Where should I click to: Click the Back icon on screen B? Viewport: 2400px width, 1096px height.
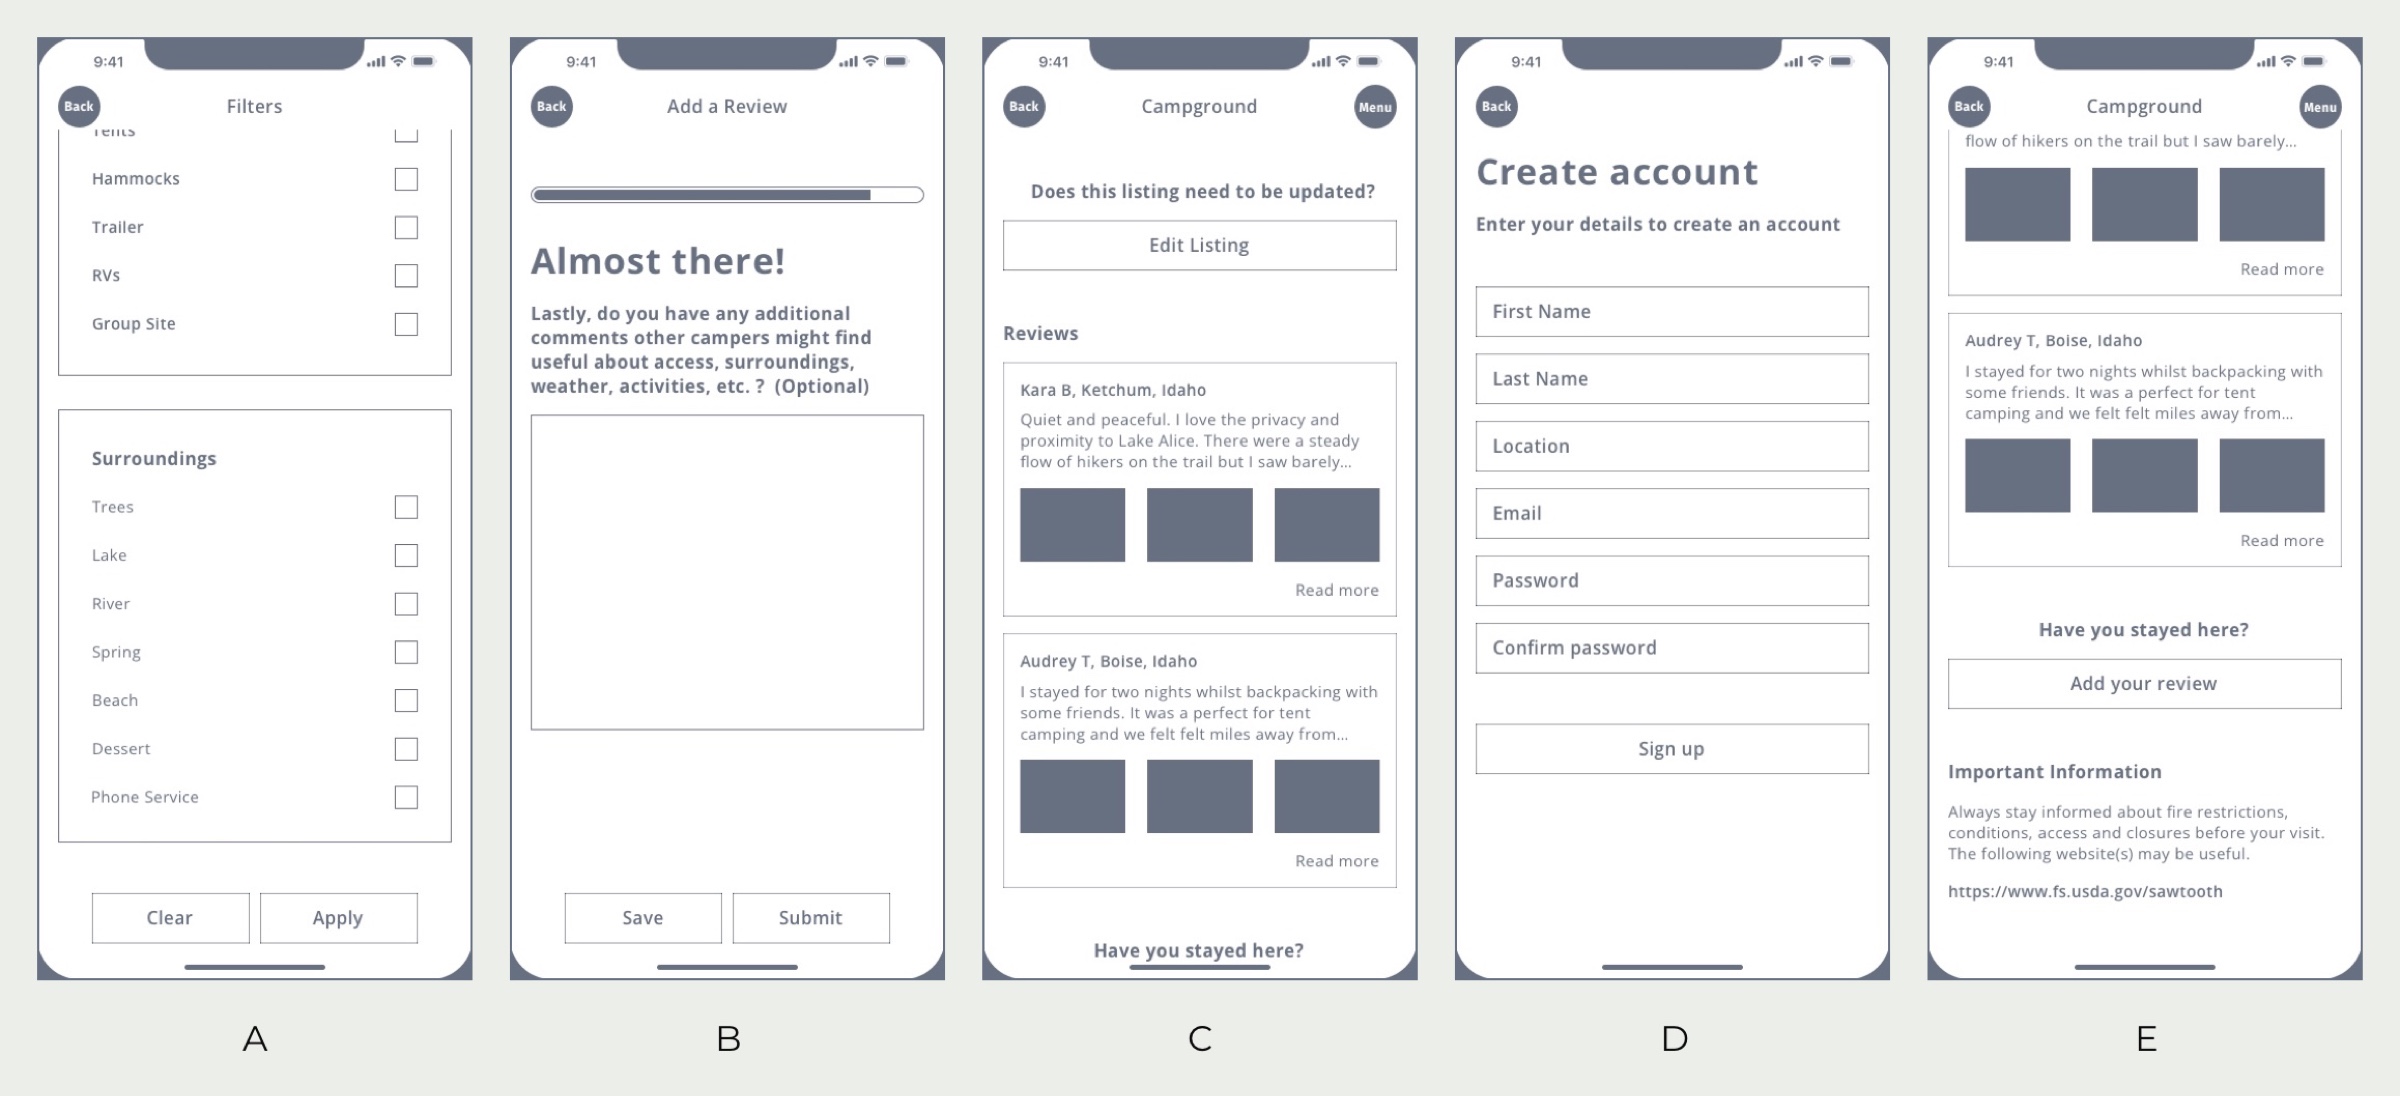click(551, 104)
